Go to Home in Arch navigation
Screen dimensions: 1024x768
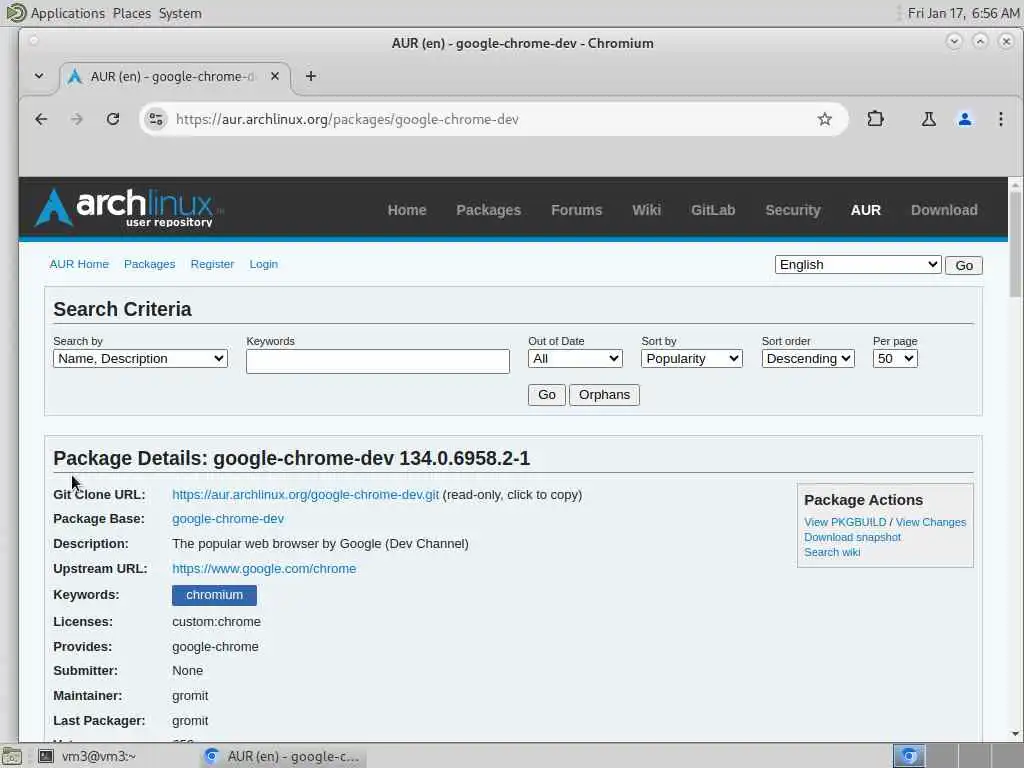point(407,210)
